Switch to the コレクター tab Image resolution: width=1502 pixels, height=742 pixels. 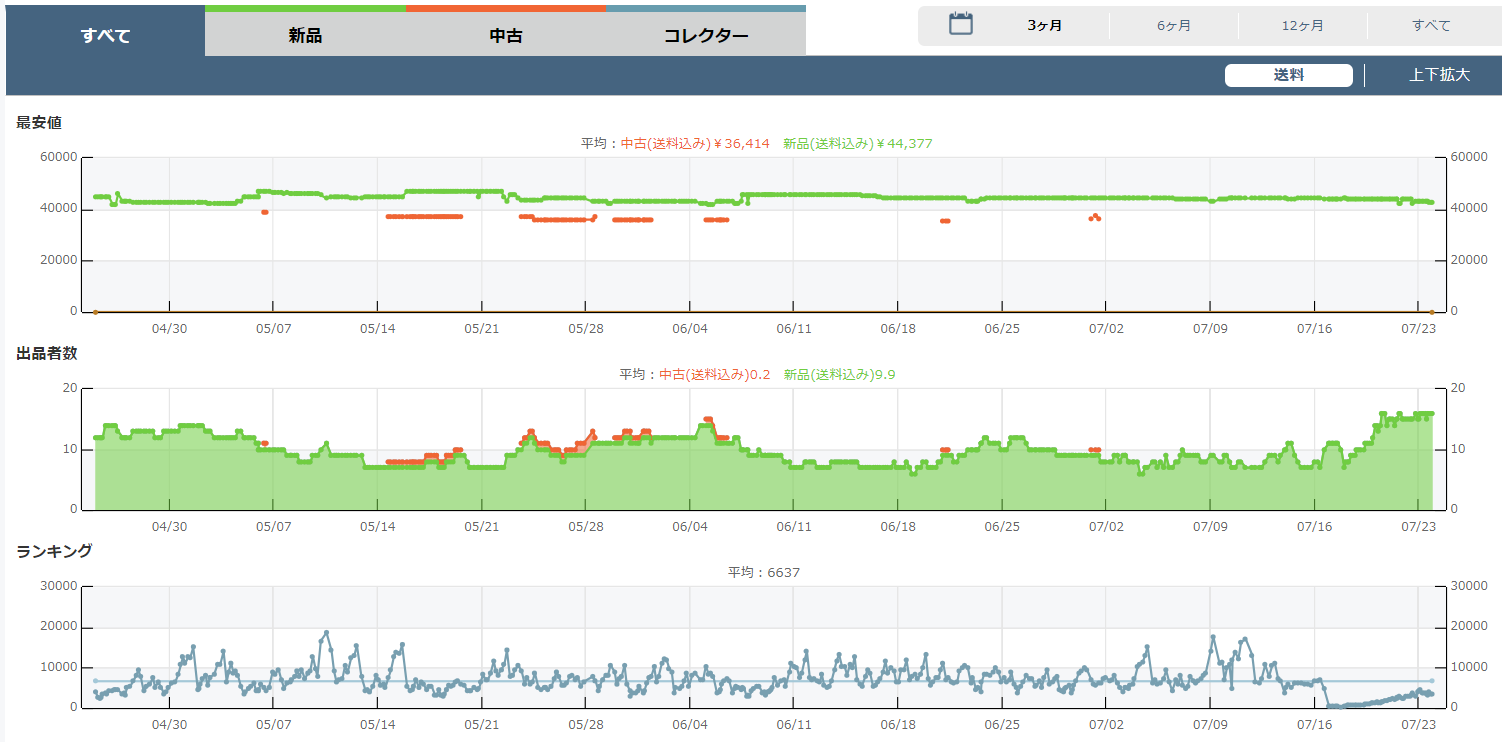706,36
